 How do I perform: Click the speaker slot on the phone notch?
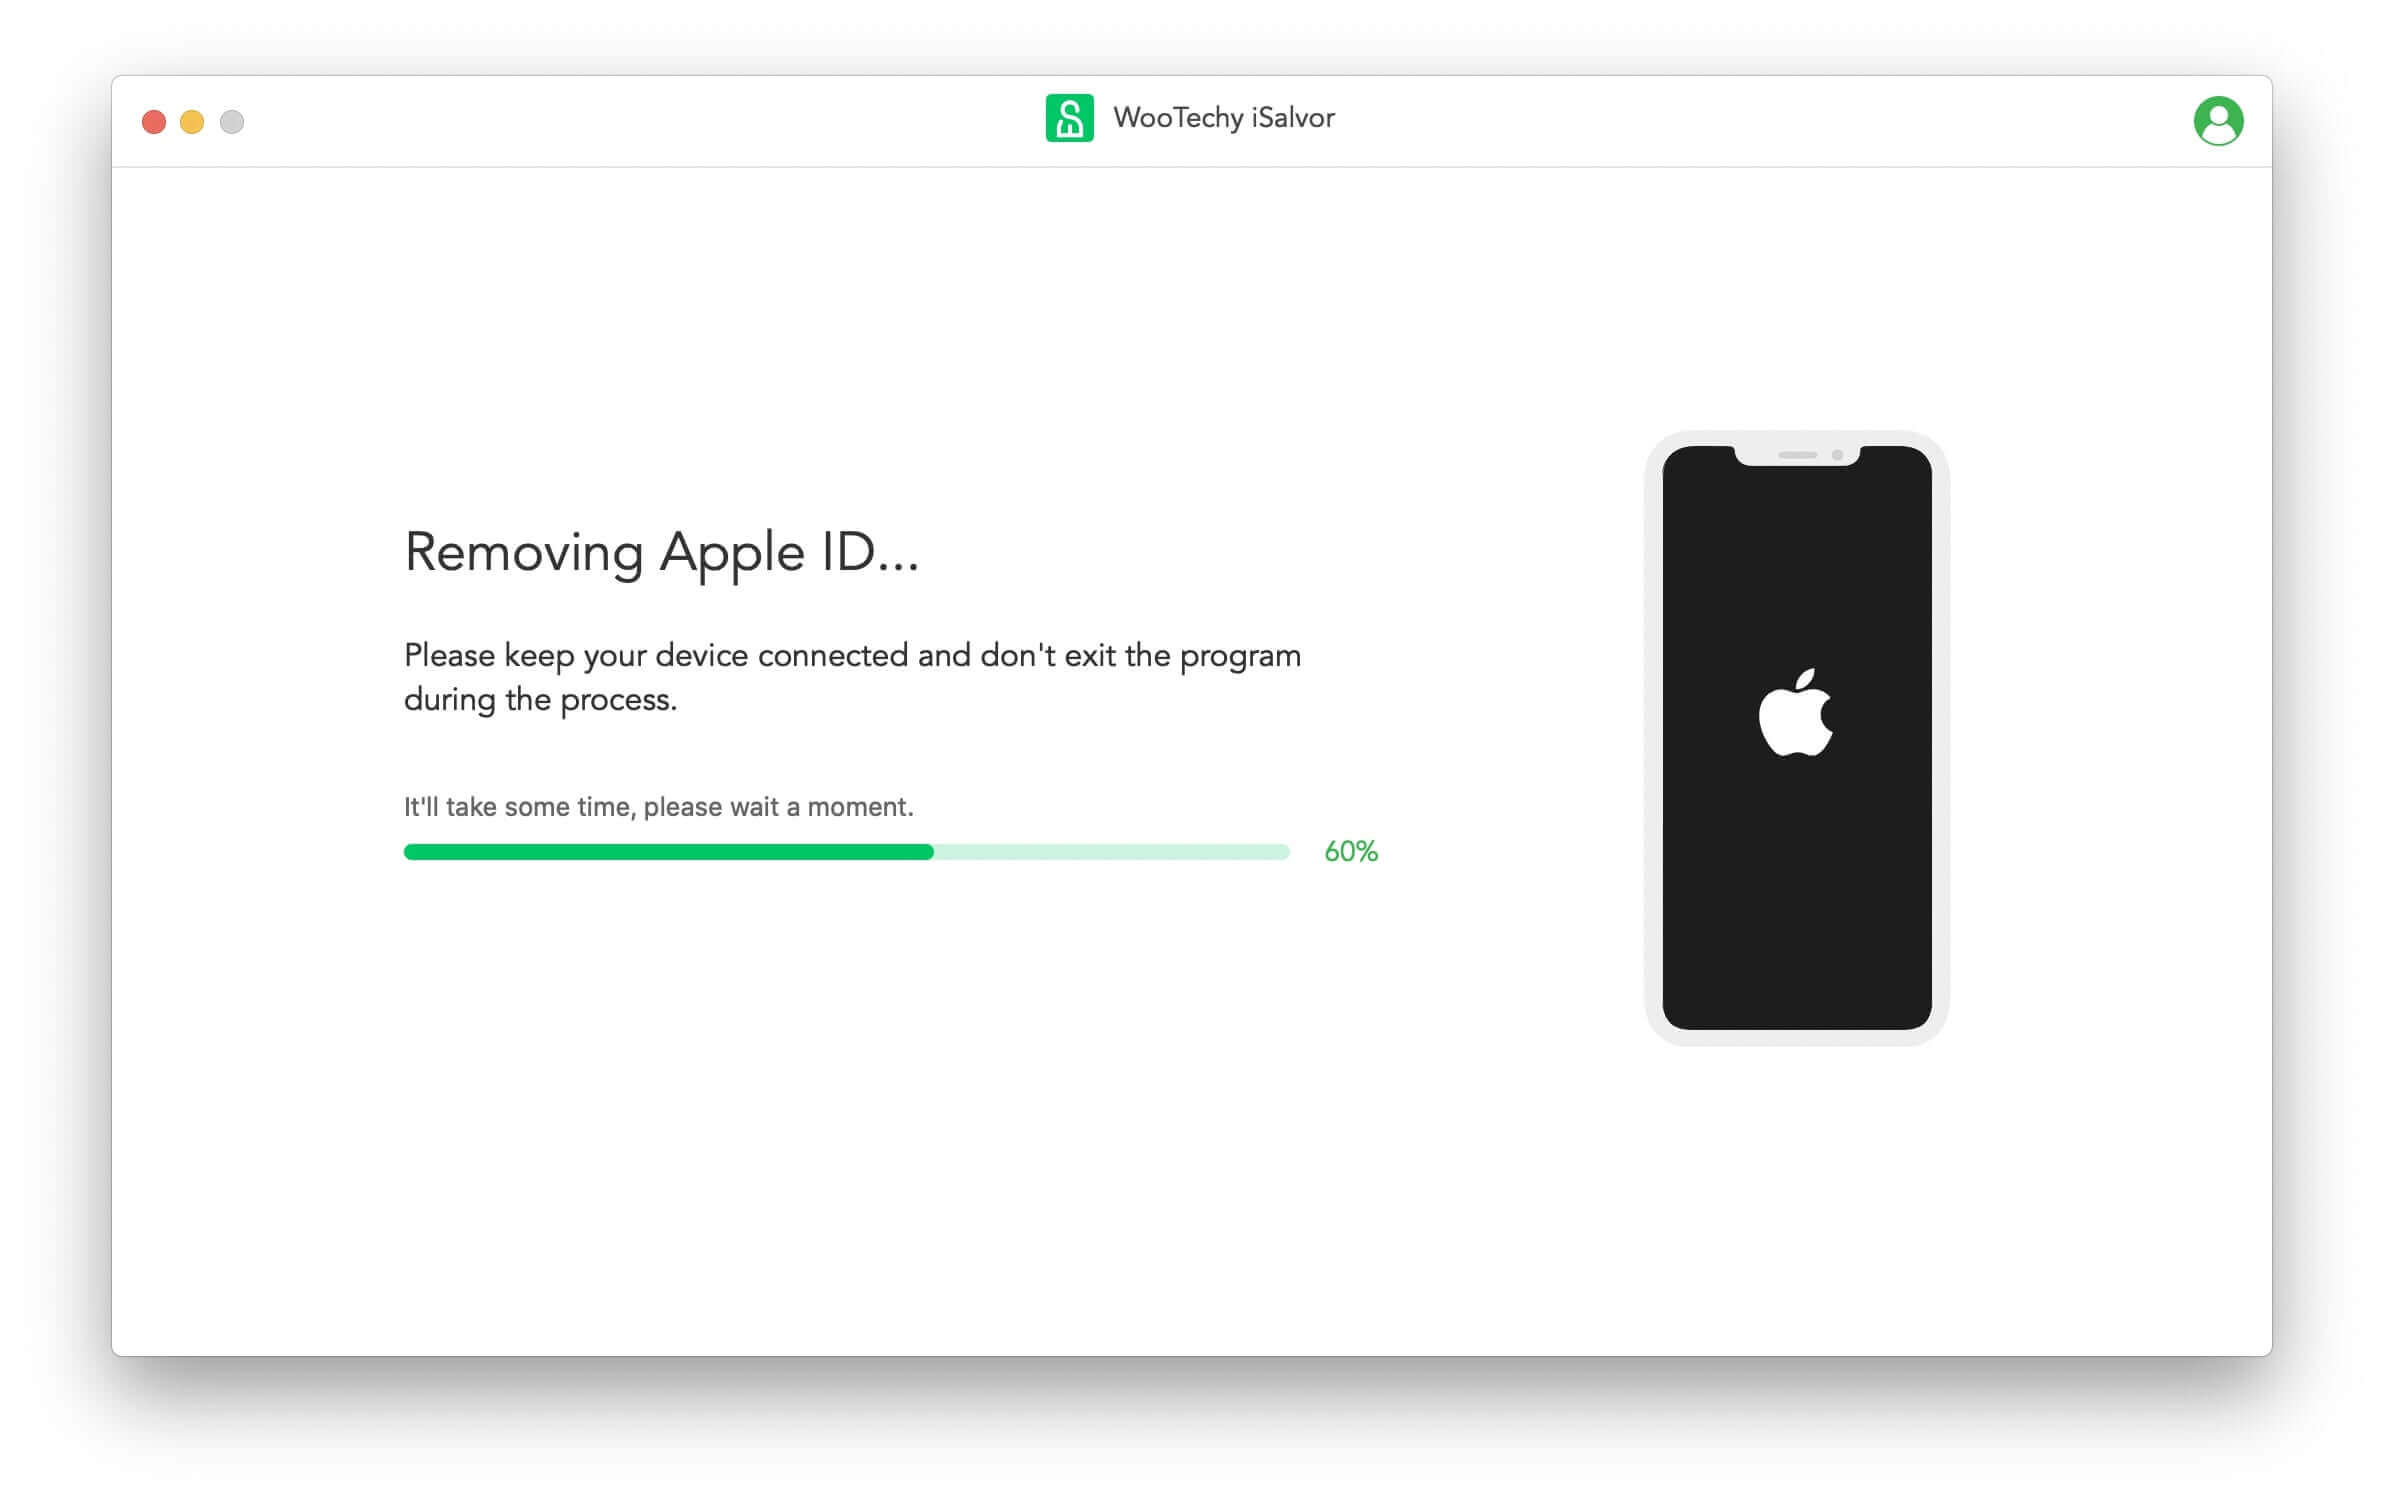pyautogui.click(x=1797, y=455)
